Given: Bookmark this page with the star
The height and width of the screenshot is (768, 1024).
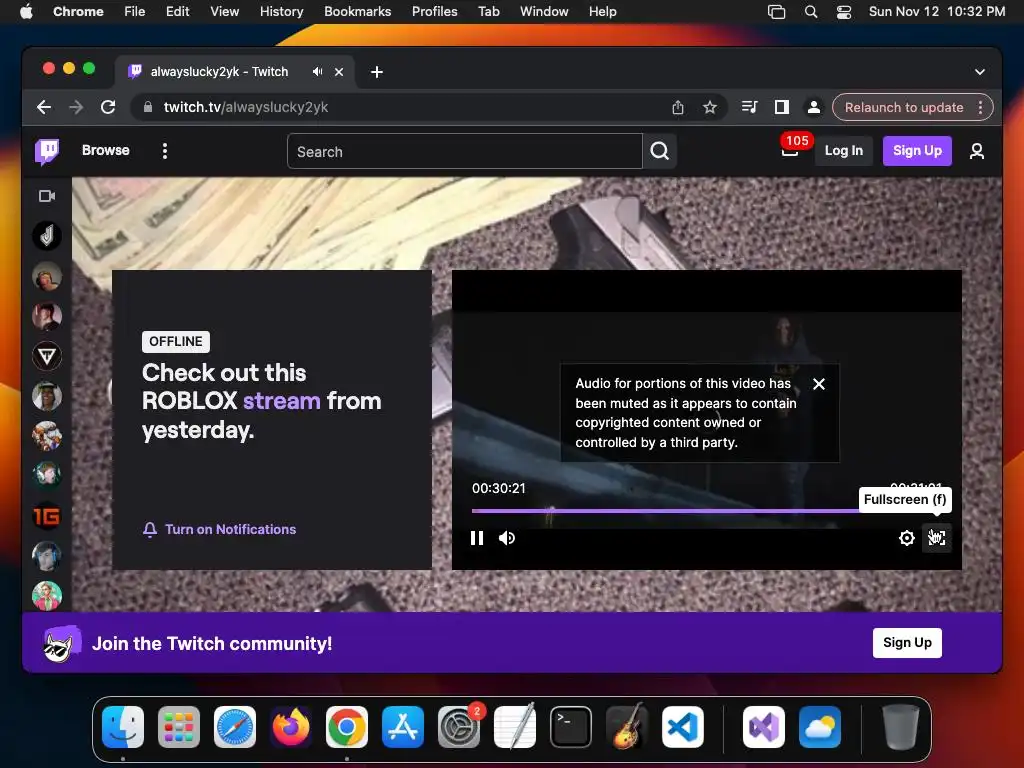Looking at the screenshot, I should pyautogui.click(x=710, y=107).
